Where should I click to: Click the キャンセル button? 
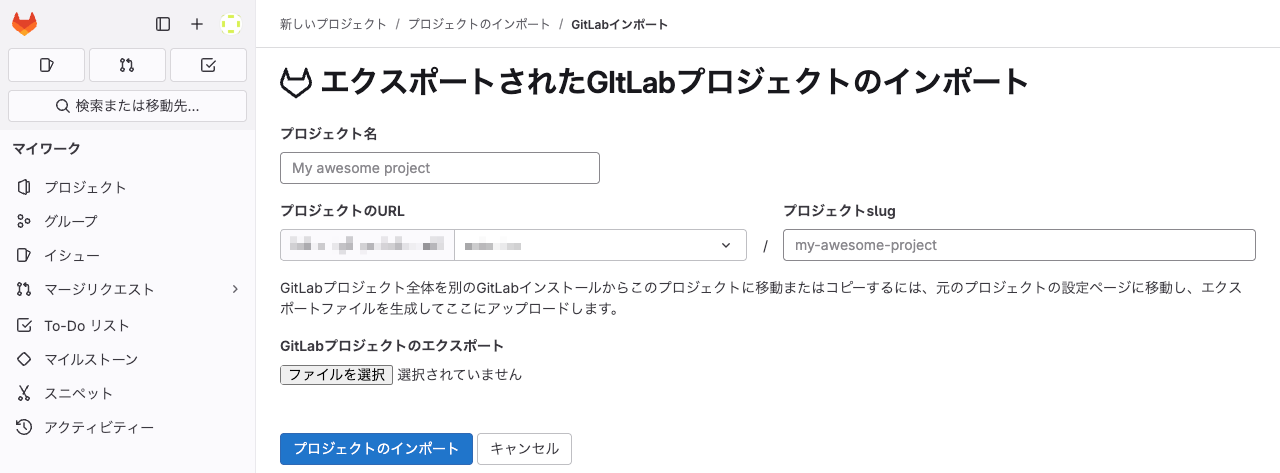click(525, 449)
